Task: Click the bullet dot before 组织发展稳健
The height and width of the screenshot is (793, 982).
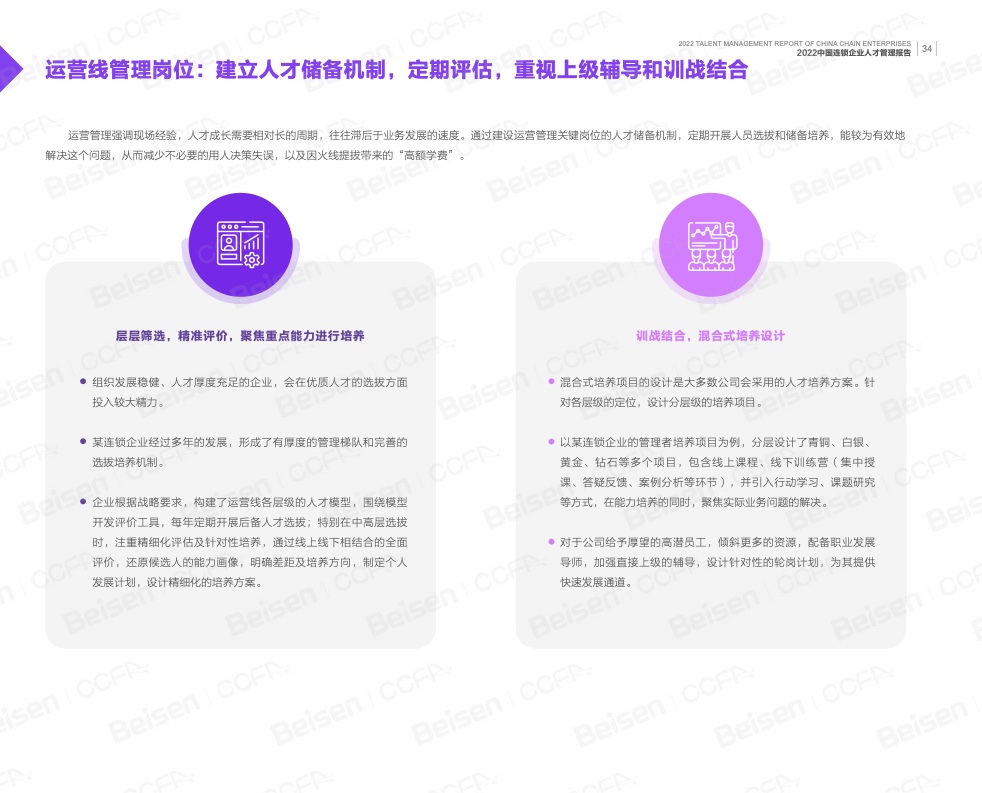Action: click(x=83, y=382)
